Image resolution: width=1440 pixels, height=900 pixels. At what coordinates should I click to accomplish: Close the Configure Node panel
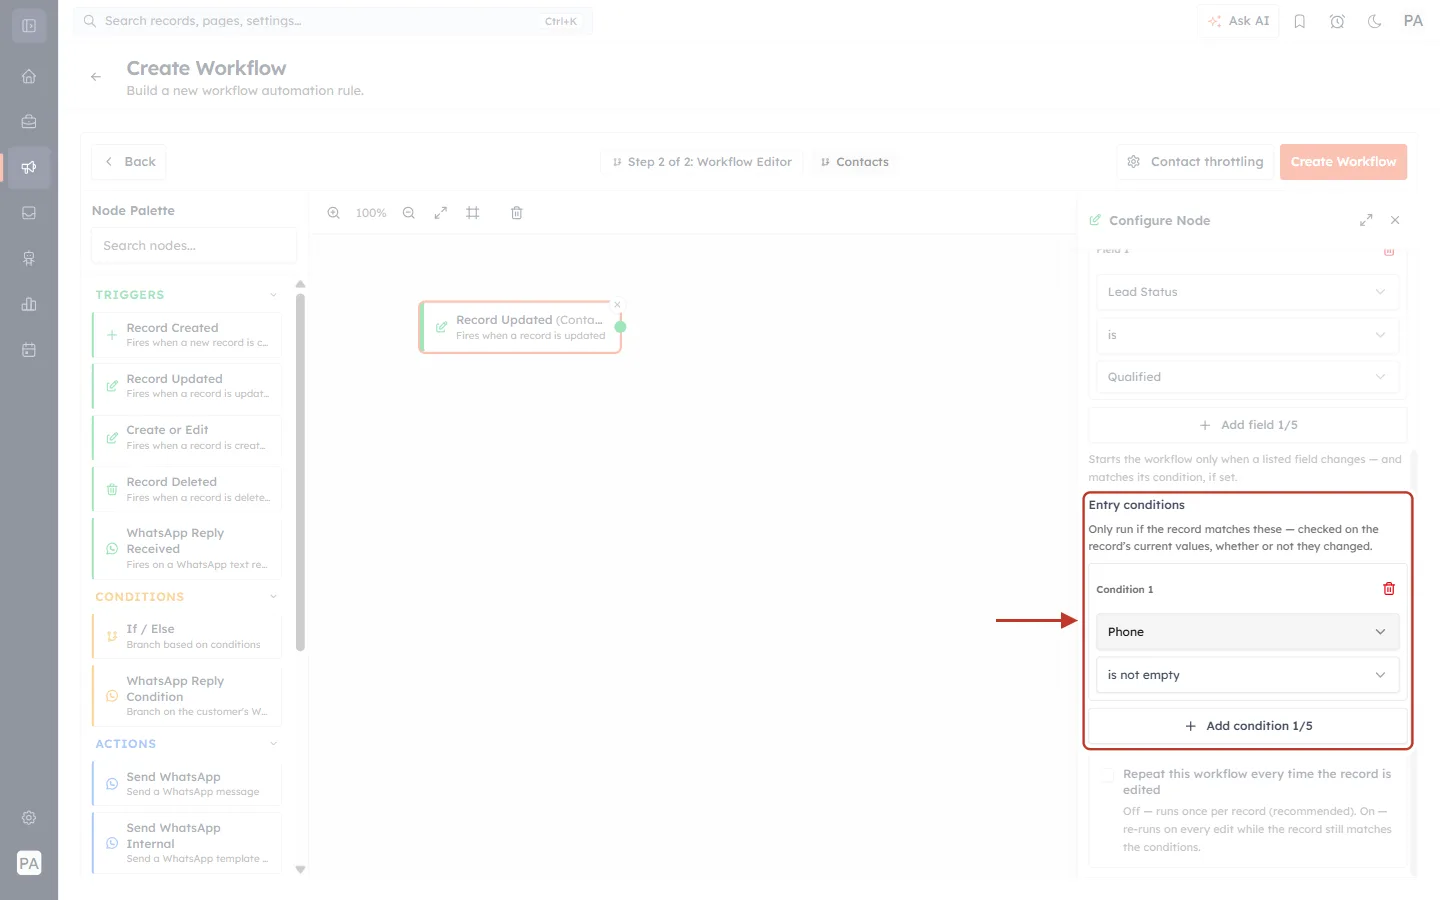(1395, 220)
